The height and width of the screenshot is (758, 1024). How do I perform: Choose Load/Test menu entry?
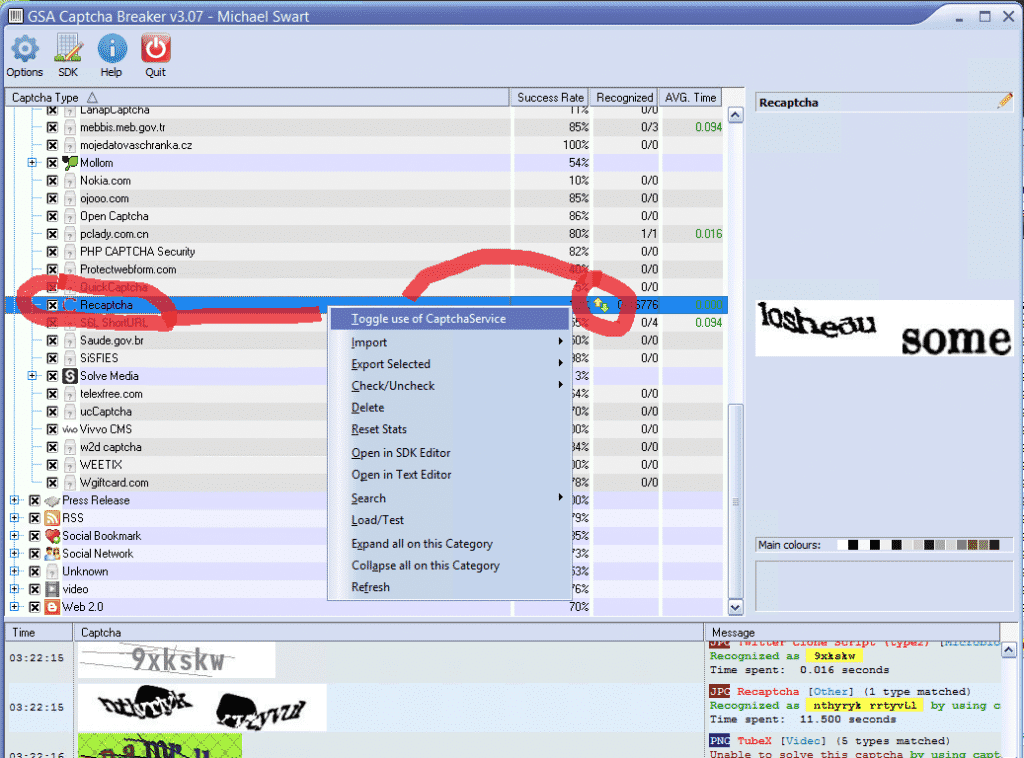[x=449, y=520]
